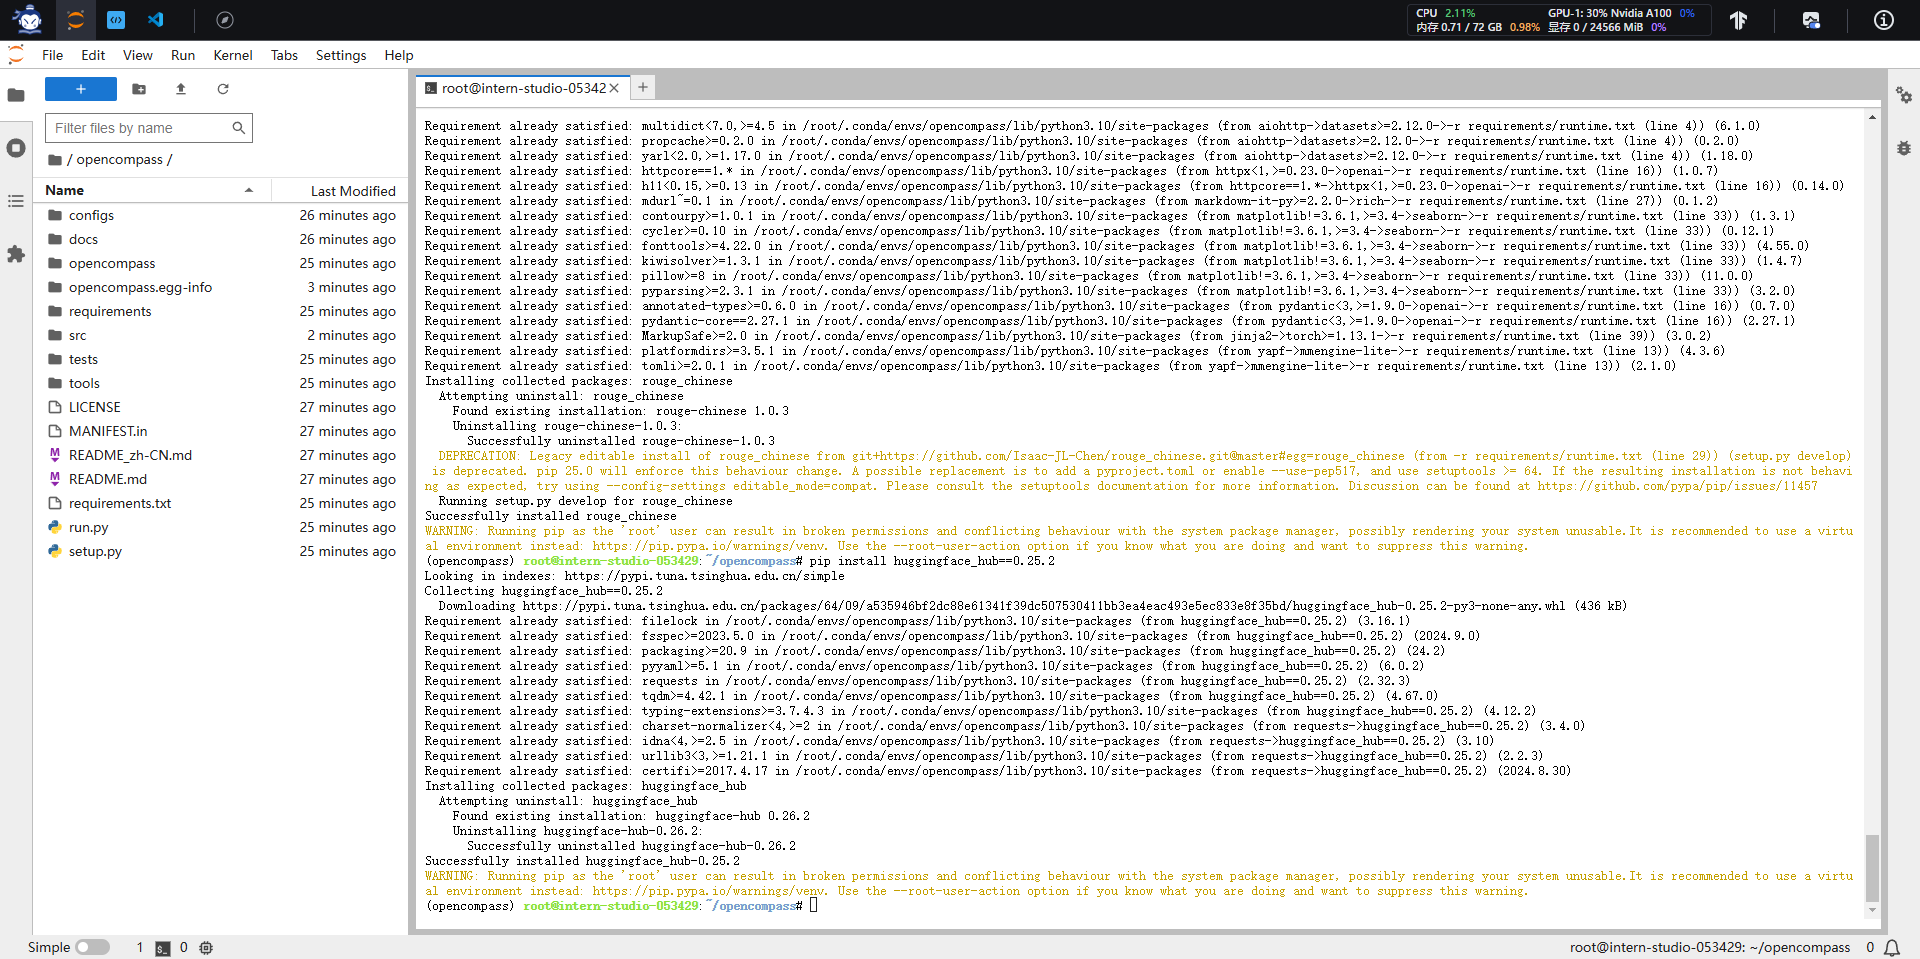Upload files using the upload icon
Image resolution: width=1920 pixels, height=959 pixels.
click(181, 89)
